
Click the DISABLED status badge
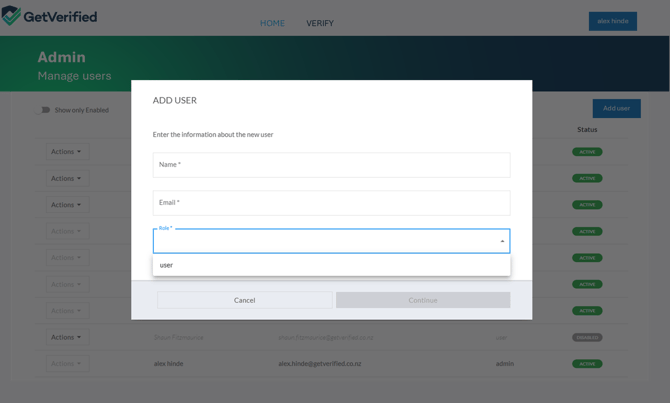click(x=587, y=337)
